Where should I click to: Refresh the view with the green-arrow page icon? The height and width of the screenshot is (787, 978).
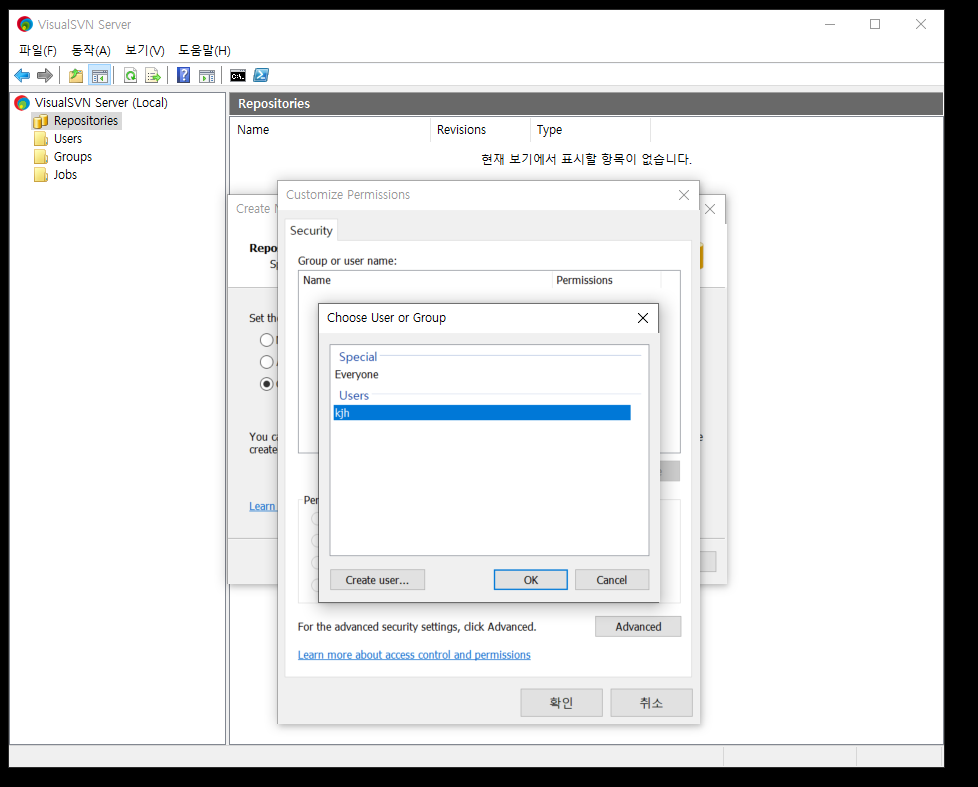coord(130,75)
